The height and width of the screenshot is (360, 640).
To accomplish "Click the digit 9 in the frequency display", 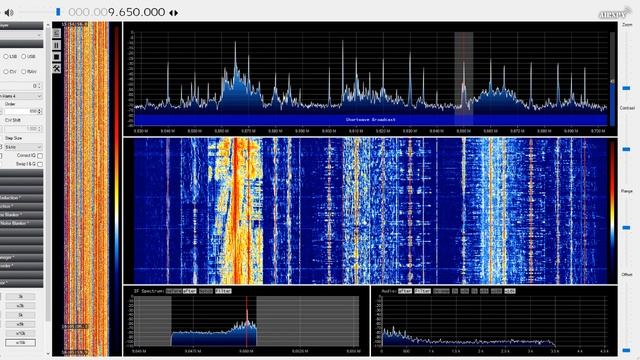I will [x=111, y=12].
